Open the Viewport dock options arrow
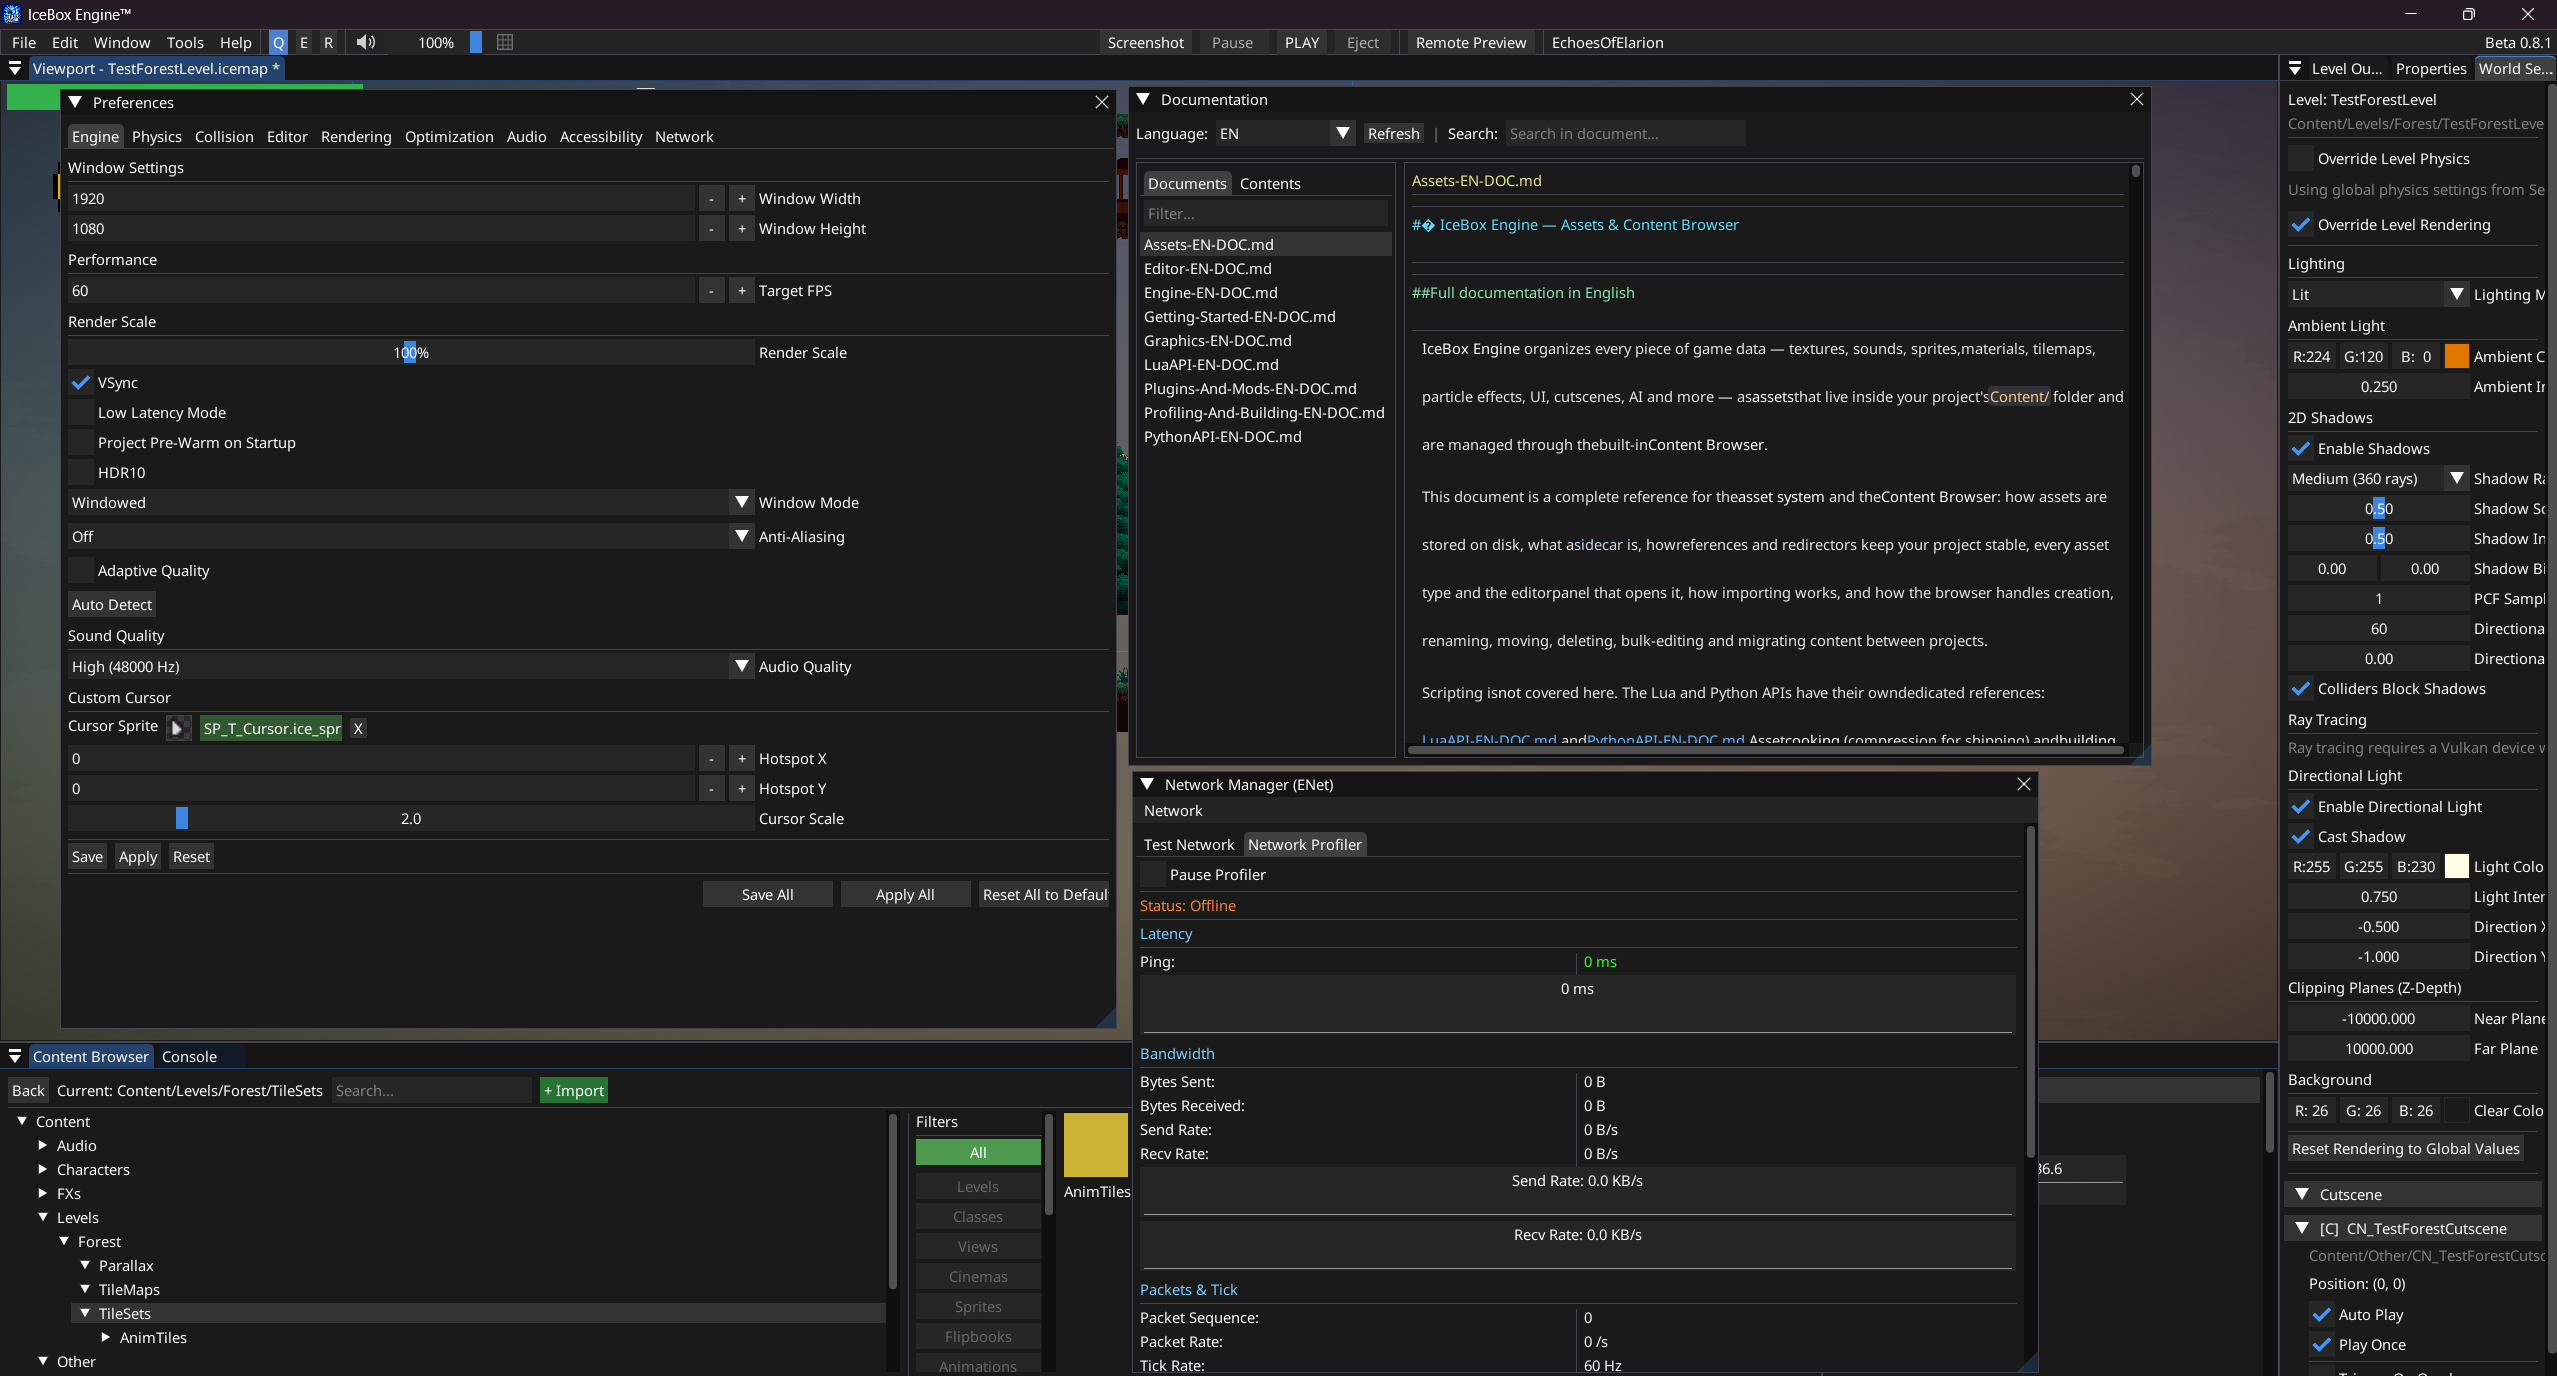This screenshot has height=1376, width=2557. tap(15, 68)
